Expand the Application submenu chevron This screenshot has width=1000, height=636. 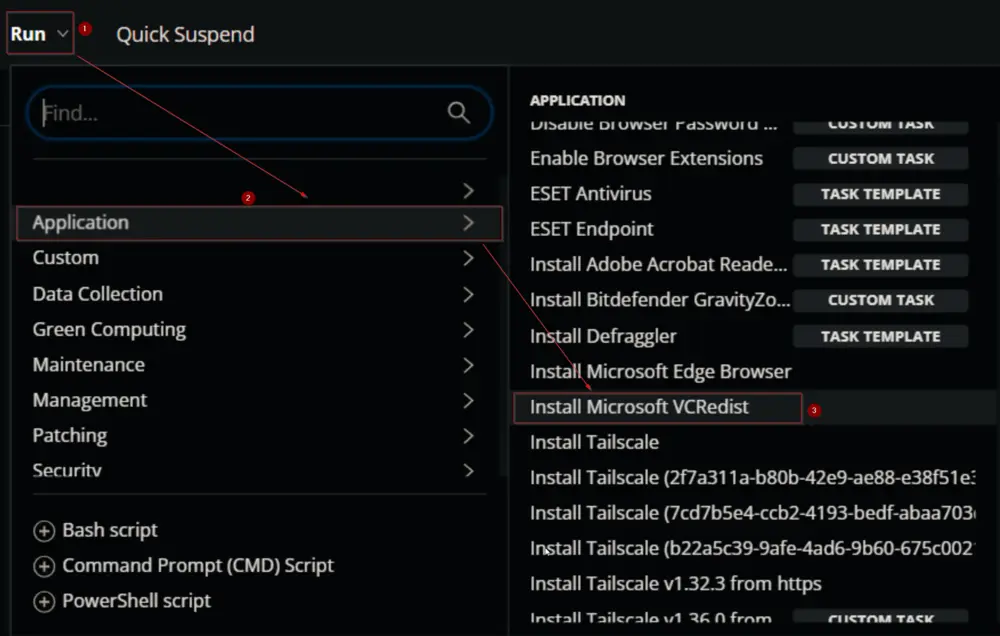469,223
